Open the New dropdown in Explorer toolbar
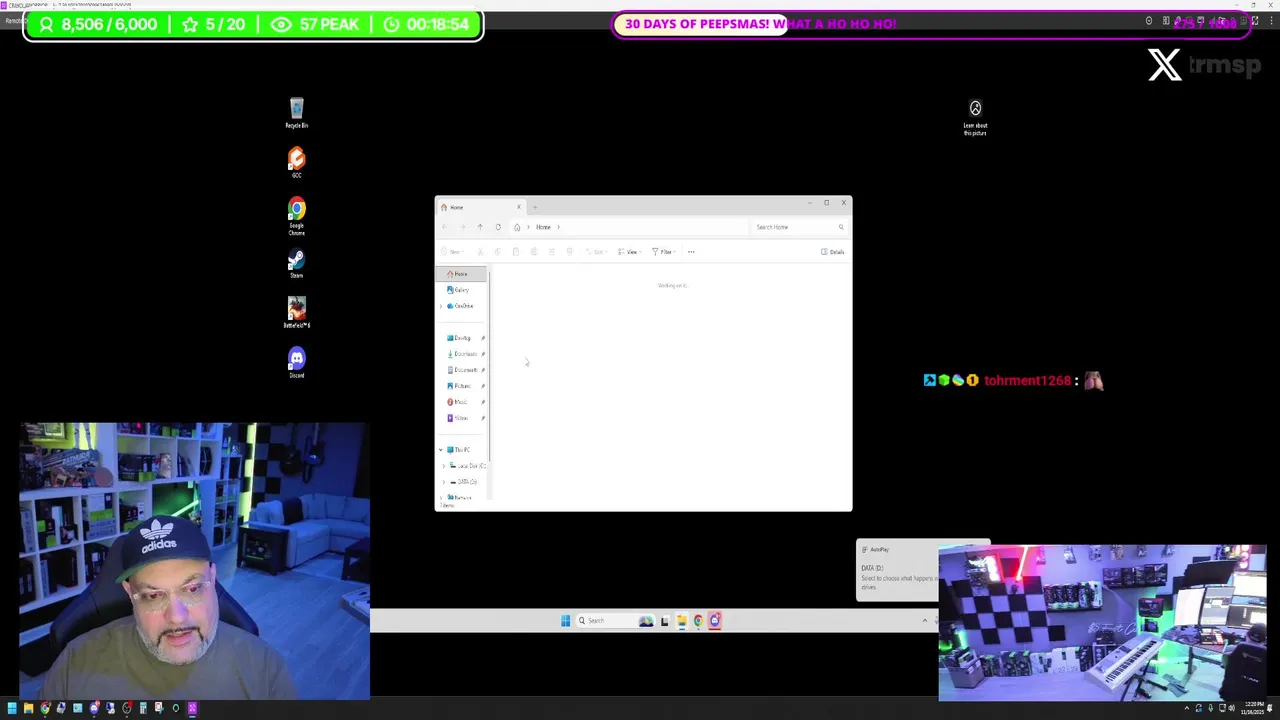 point(454,252)
